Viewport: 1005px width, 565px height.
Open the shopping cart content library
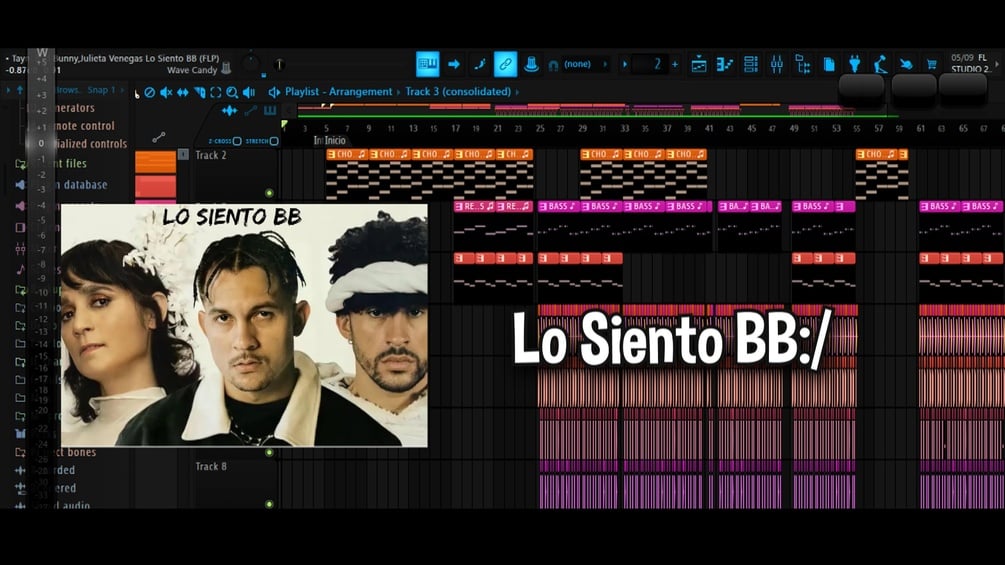931,64
